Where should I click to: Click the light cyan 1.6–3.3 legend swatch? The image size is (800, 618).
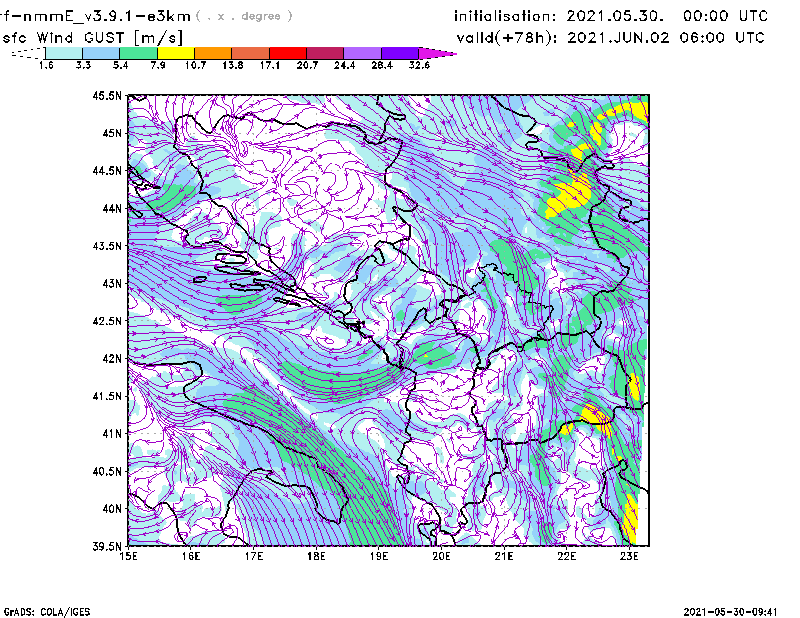click(x=64, y=53)
